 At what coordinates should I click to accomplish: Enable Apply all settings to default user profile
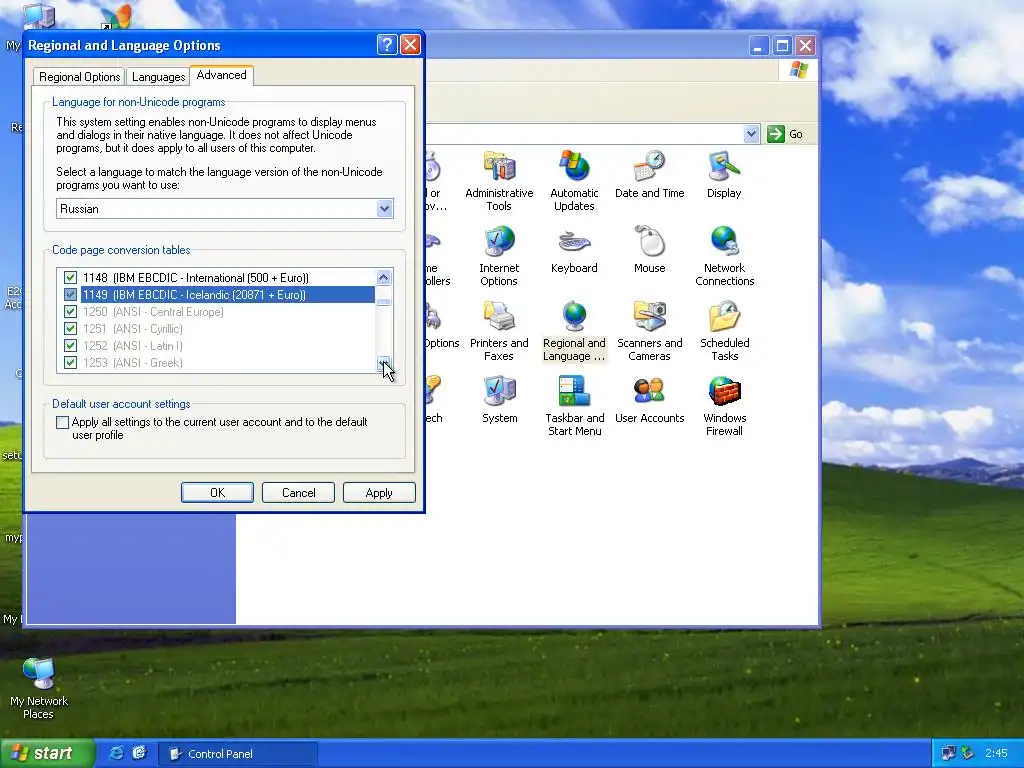(x=63, y=423)
